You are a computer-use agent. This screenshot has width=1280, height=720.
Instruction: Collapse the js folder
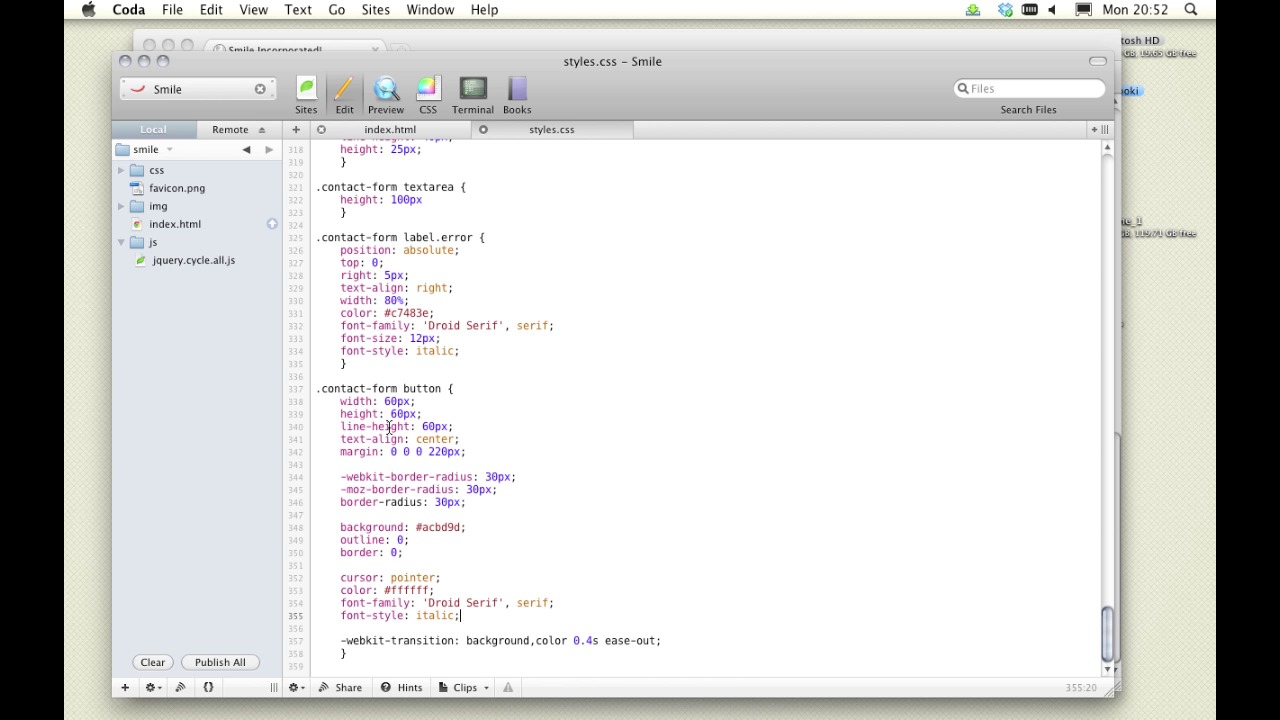(121, 243)
